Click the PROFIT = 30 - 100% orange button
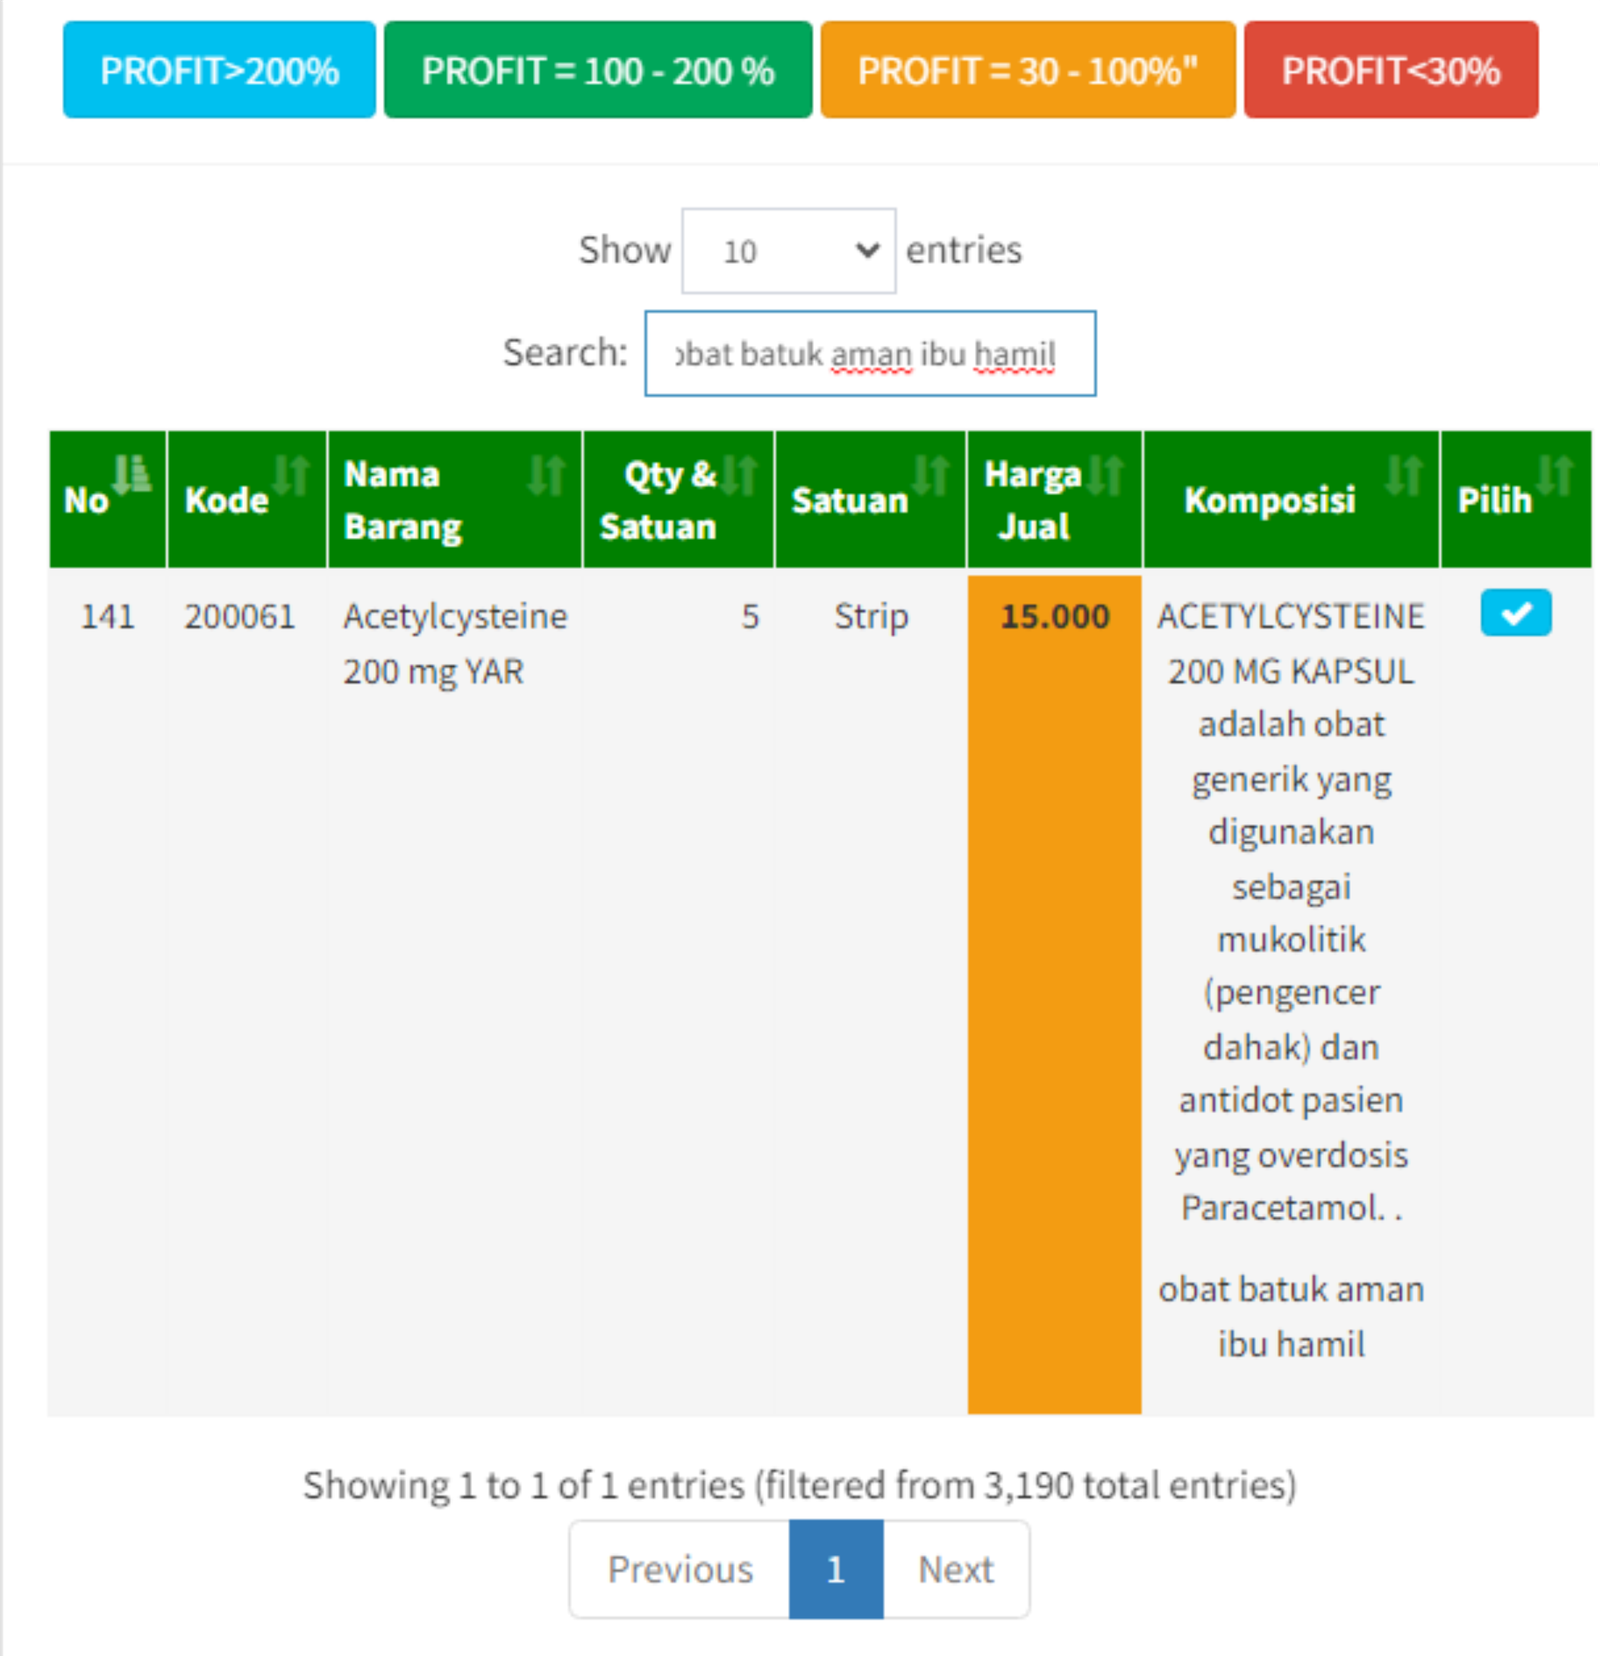This screenshot has width=1600, height=1656. (x=1028, y=70)
